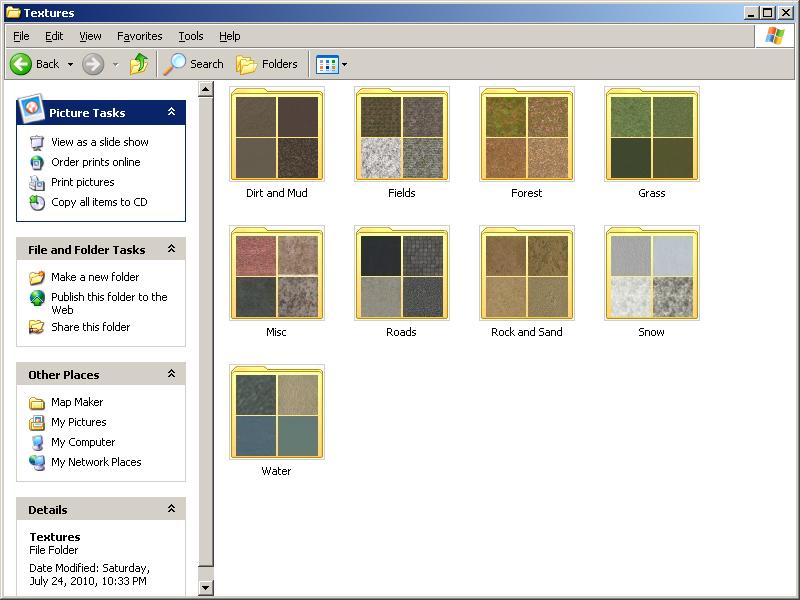
Task: Collapse the File and Folder Tasks panel
Action: [171, 249]
